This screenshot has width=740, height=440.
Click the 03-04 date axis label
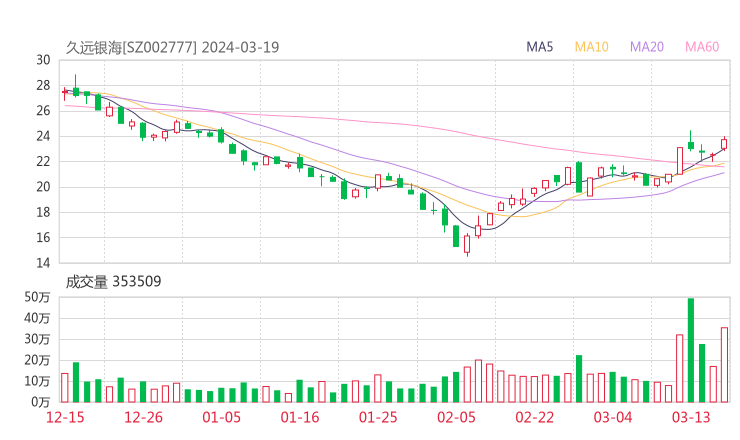point(613,417)
